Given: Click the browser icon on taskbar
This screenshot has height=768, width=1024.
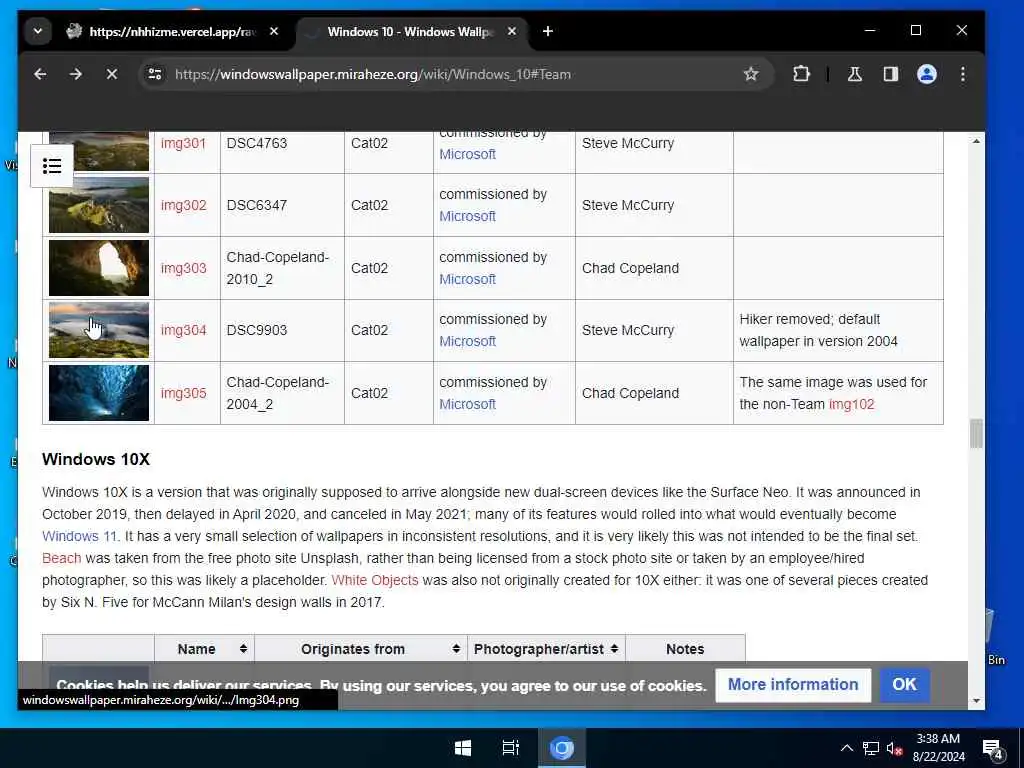Looking at the screenshot, I should [x=561, y=748].
